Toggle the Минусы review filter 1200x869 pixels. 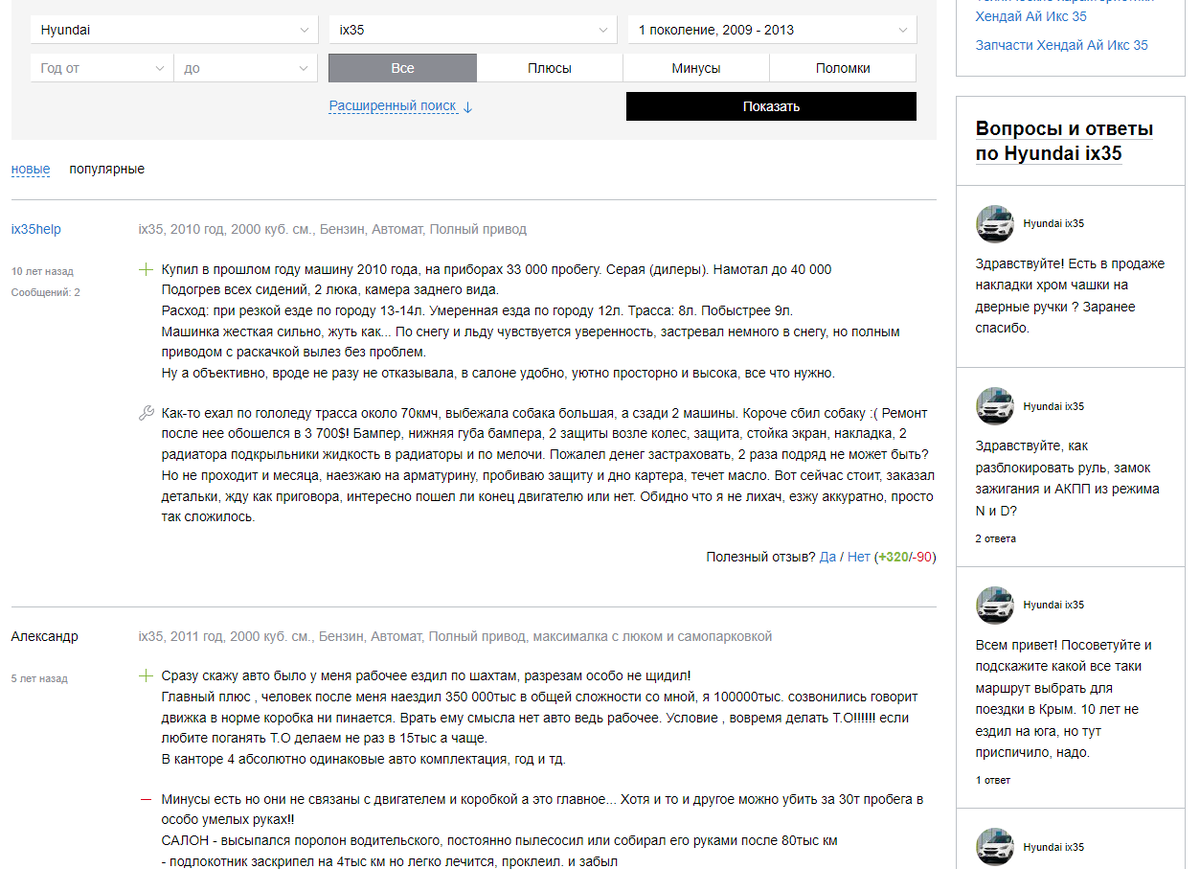pyautogui.click(x=695, y=67)
